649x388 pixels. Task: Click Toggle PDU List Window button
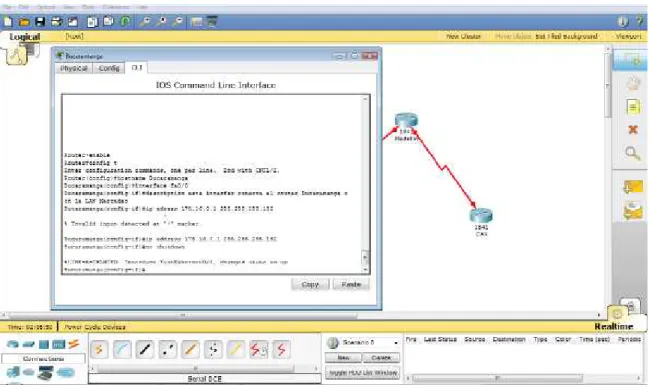click(363, 373)
